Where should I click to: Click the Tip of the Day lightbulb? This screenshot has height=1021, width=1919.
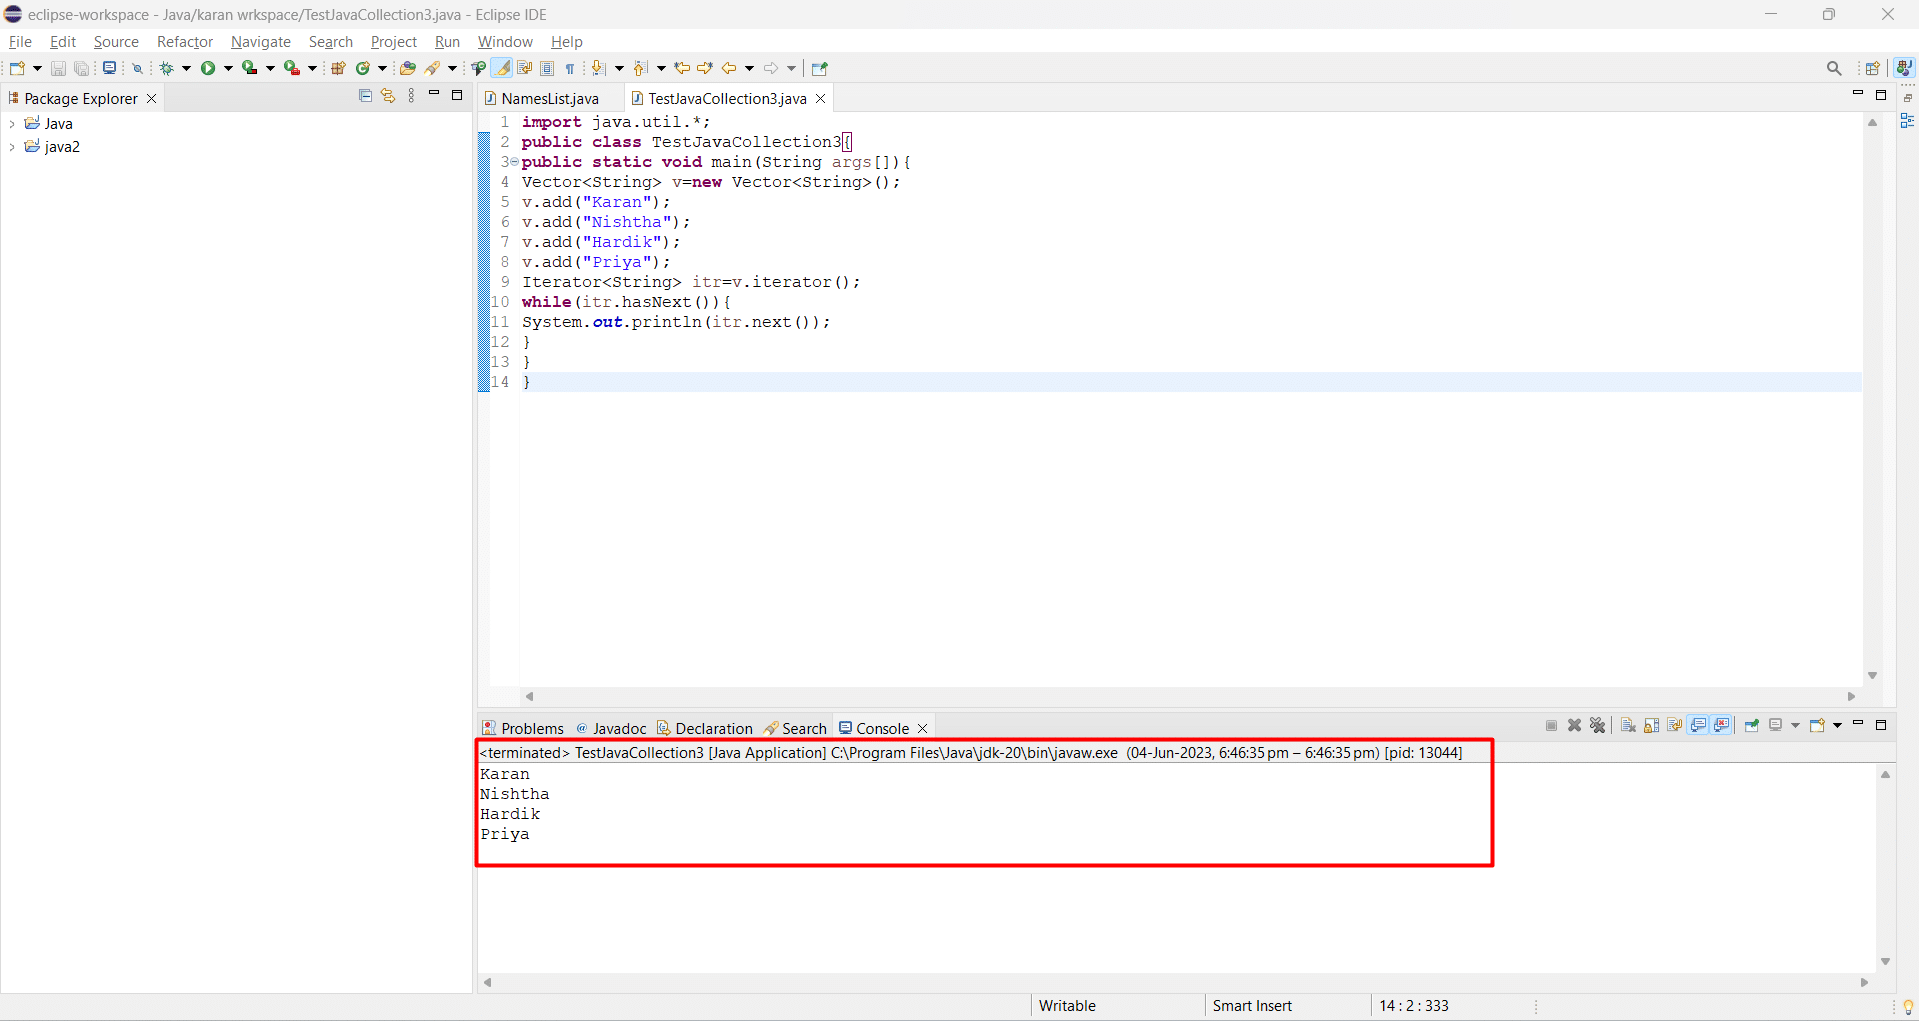1908,1007
